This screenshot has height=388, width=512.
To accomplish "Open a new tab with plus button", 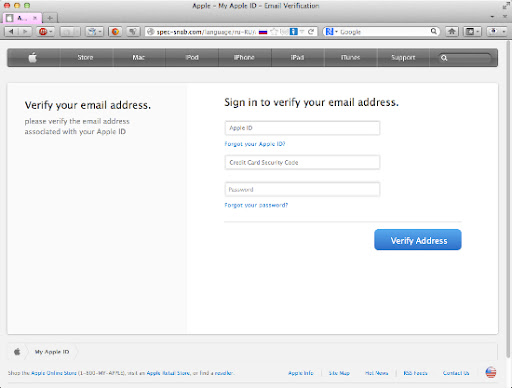I will pyautogui.click(x=50, y=18).
